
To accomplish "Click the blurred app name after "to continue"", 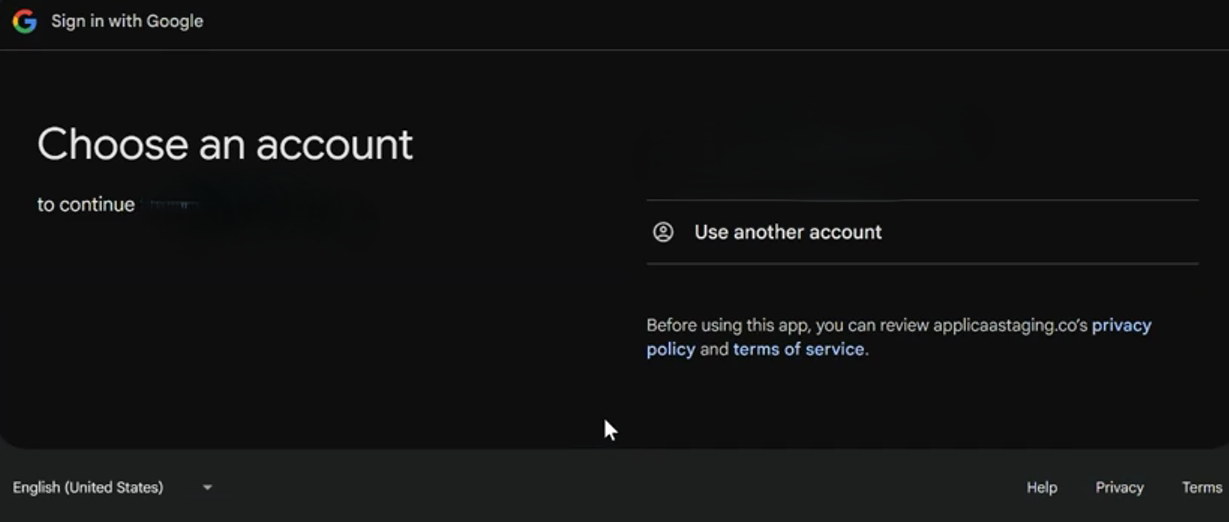I will click(172, 205).
